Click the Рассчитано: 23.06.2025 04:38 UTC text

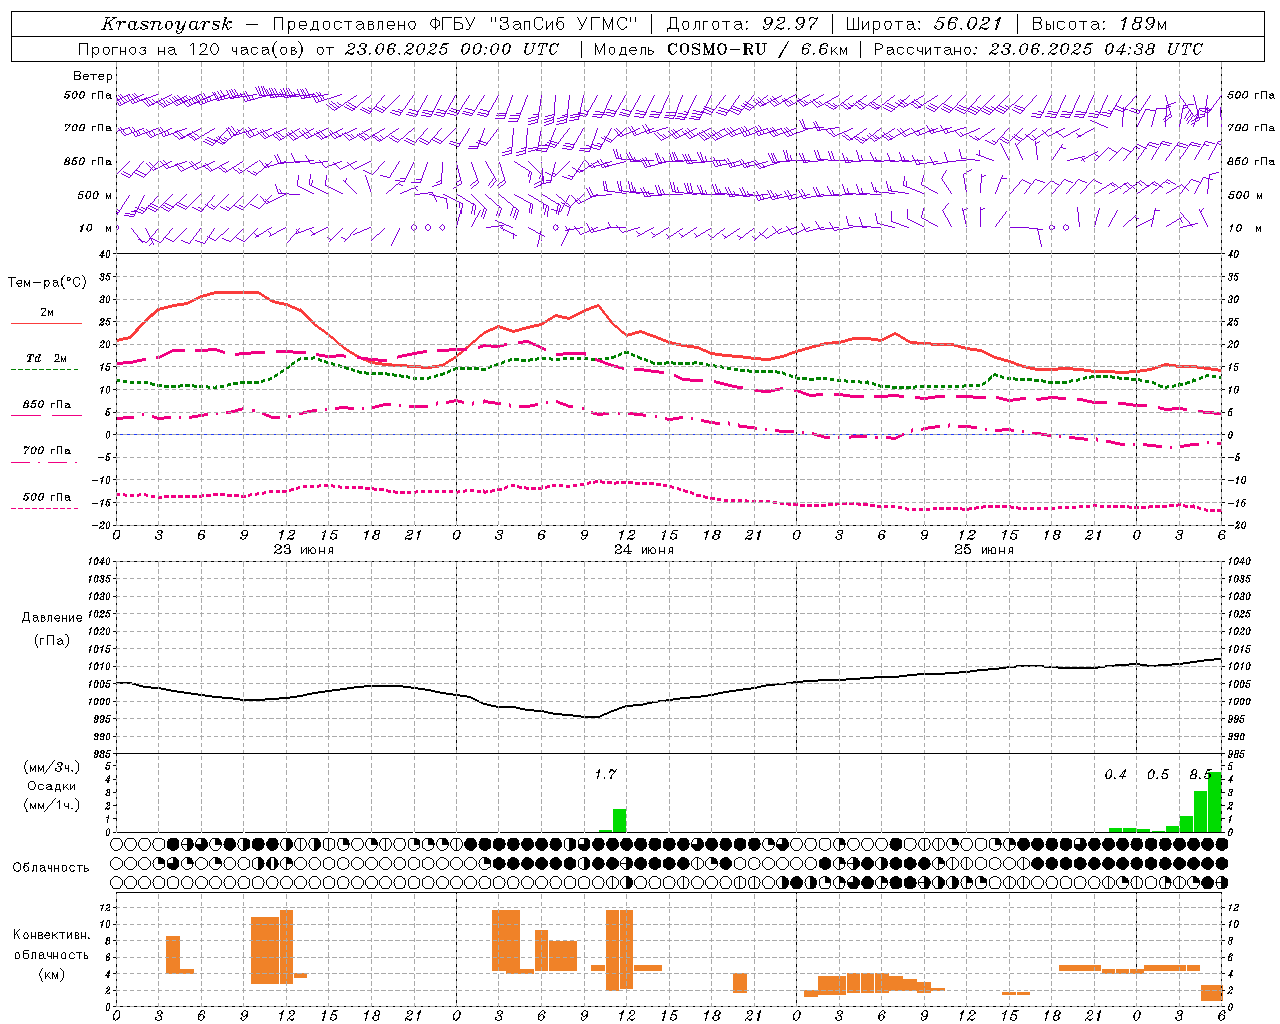click(x=1039, y=49)
